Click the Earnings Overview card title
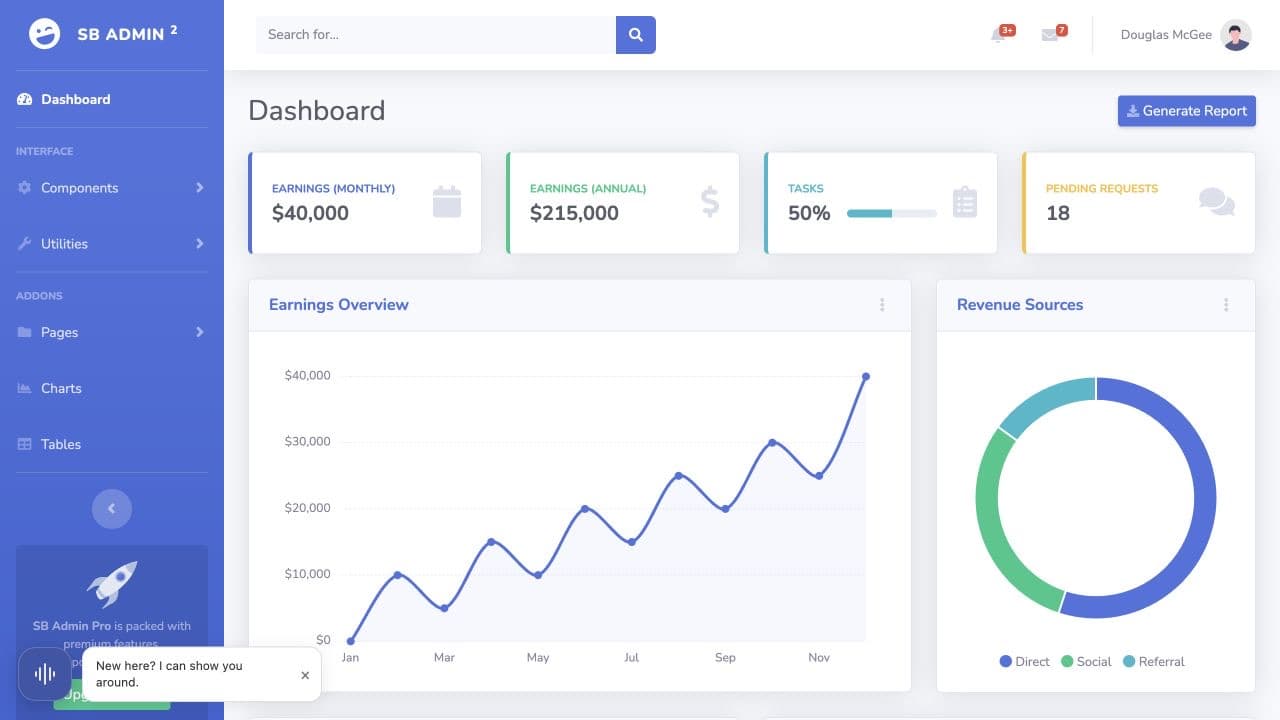This screenshot has height=720, width=1280. tap(339, 305)
